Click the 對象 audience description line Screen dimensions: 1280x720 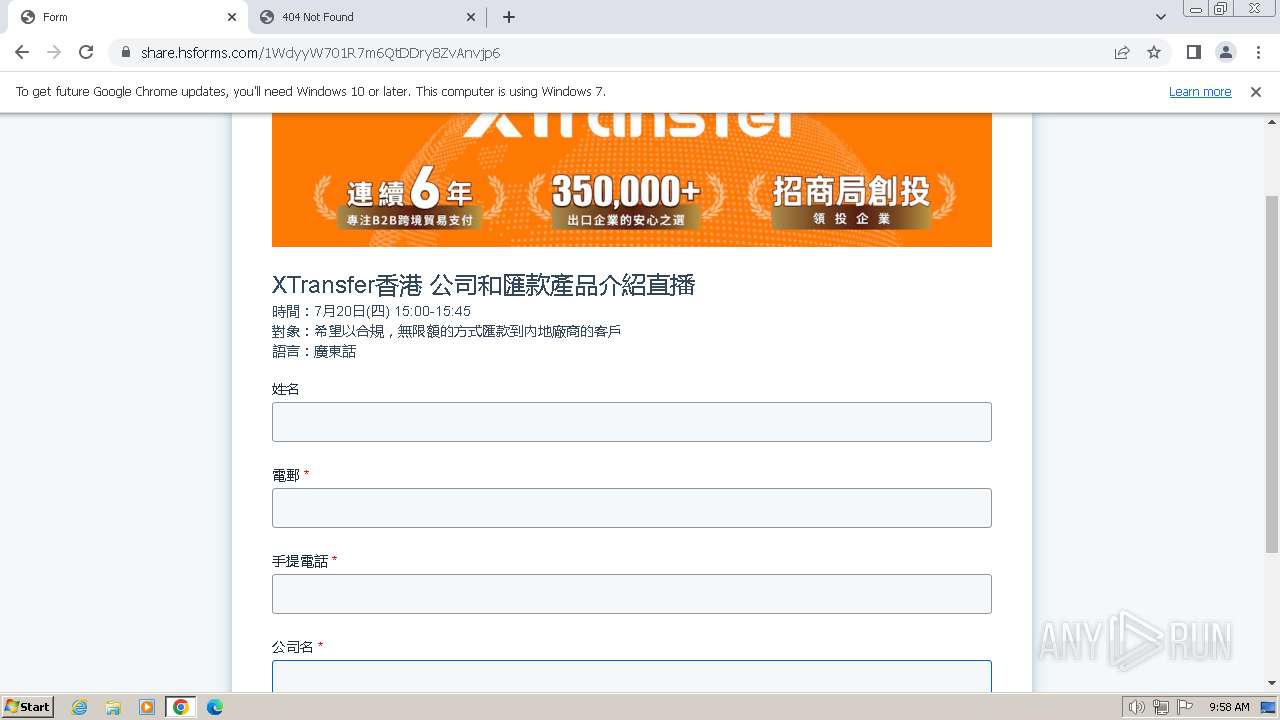coord(446,331)
